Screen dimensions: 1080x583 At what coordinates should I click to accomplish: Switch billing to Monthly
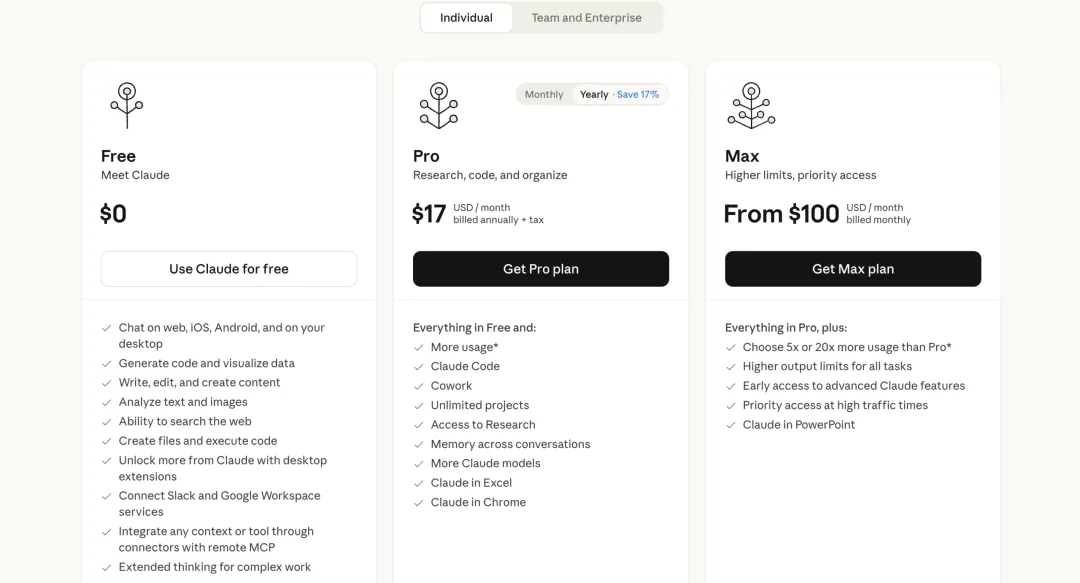click(x=544, y=95)
